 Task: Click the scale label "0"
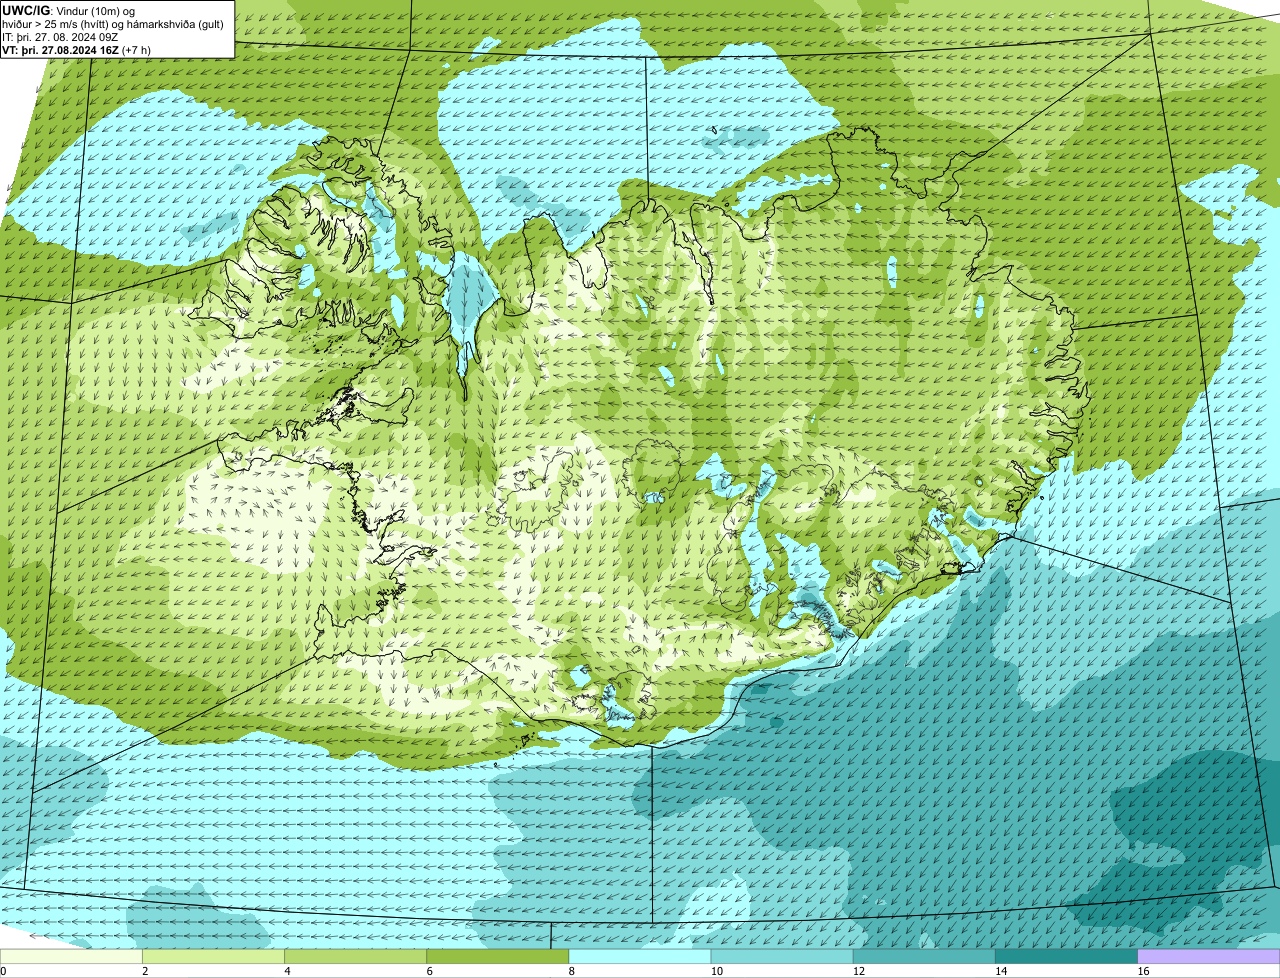pos(3,971)
